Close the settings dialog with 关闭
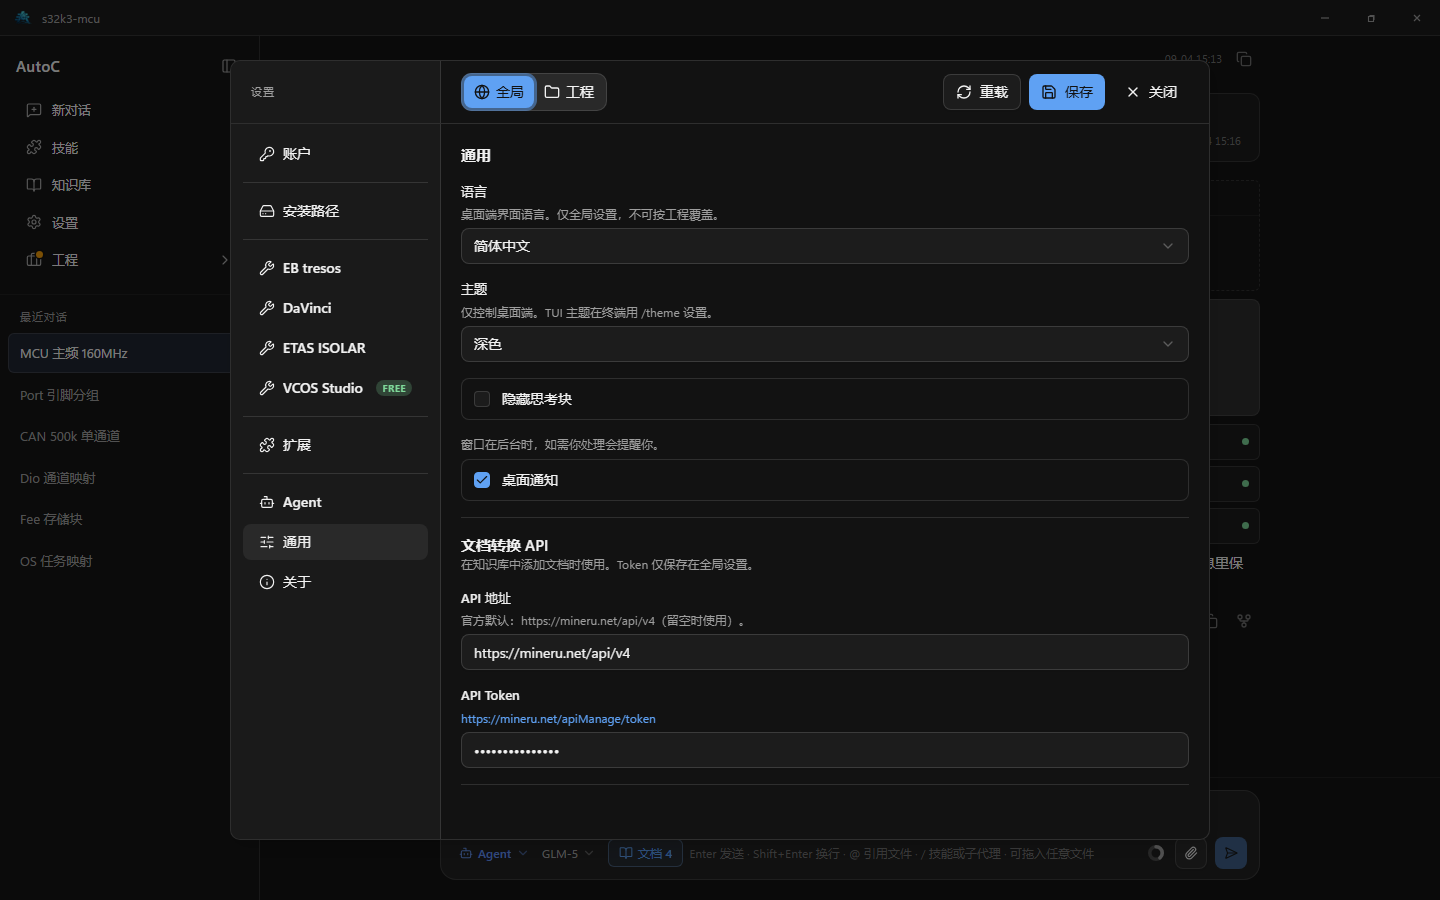1440x900 pixels. 1152,92
